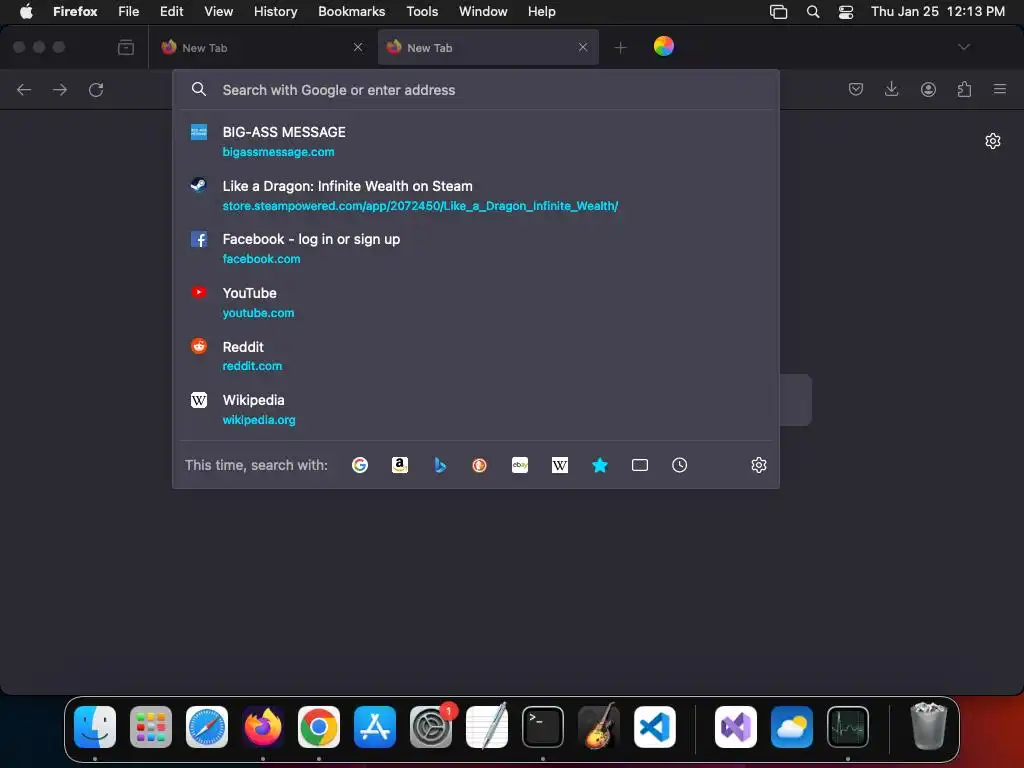Open Like a Dragon Steam suggestion
The image size is (1024, 768).
476,195
